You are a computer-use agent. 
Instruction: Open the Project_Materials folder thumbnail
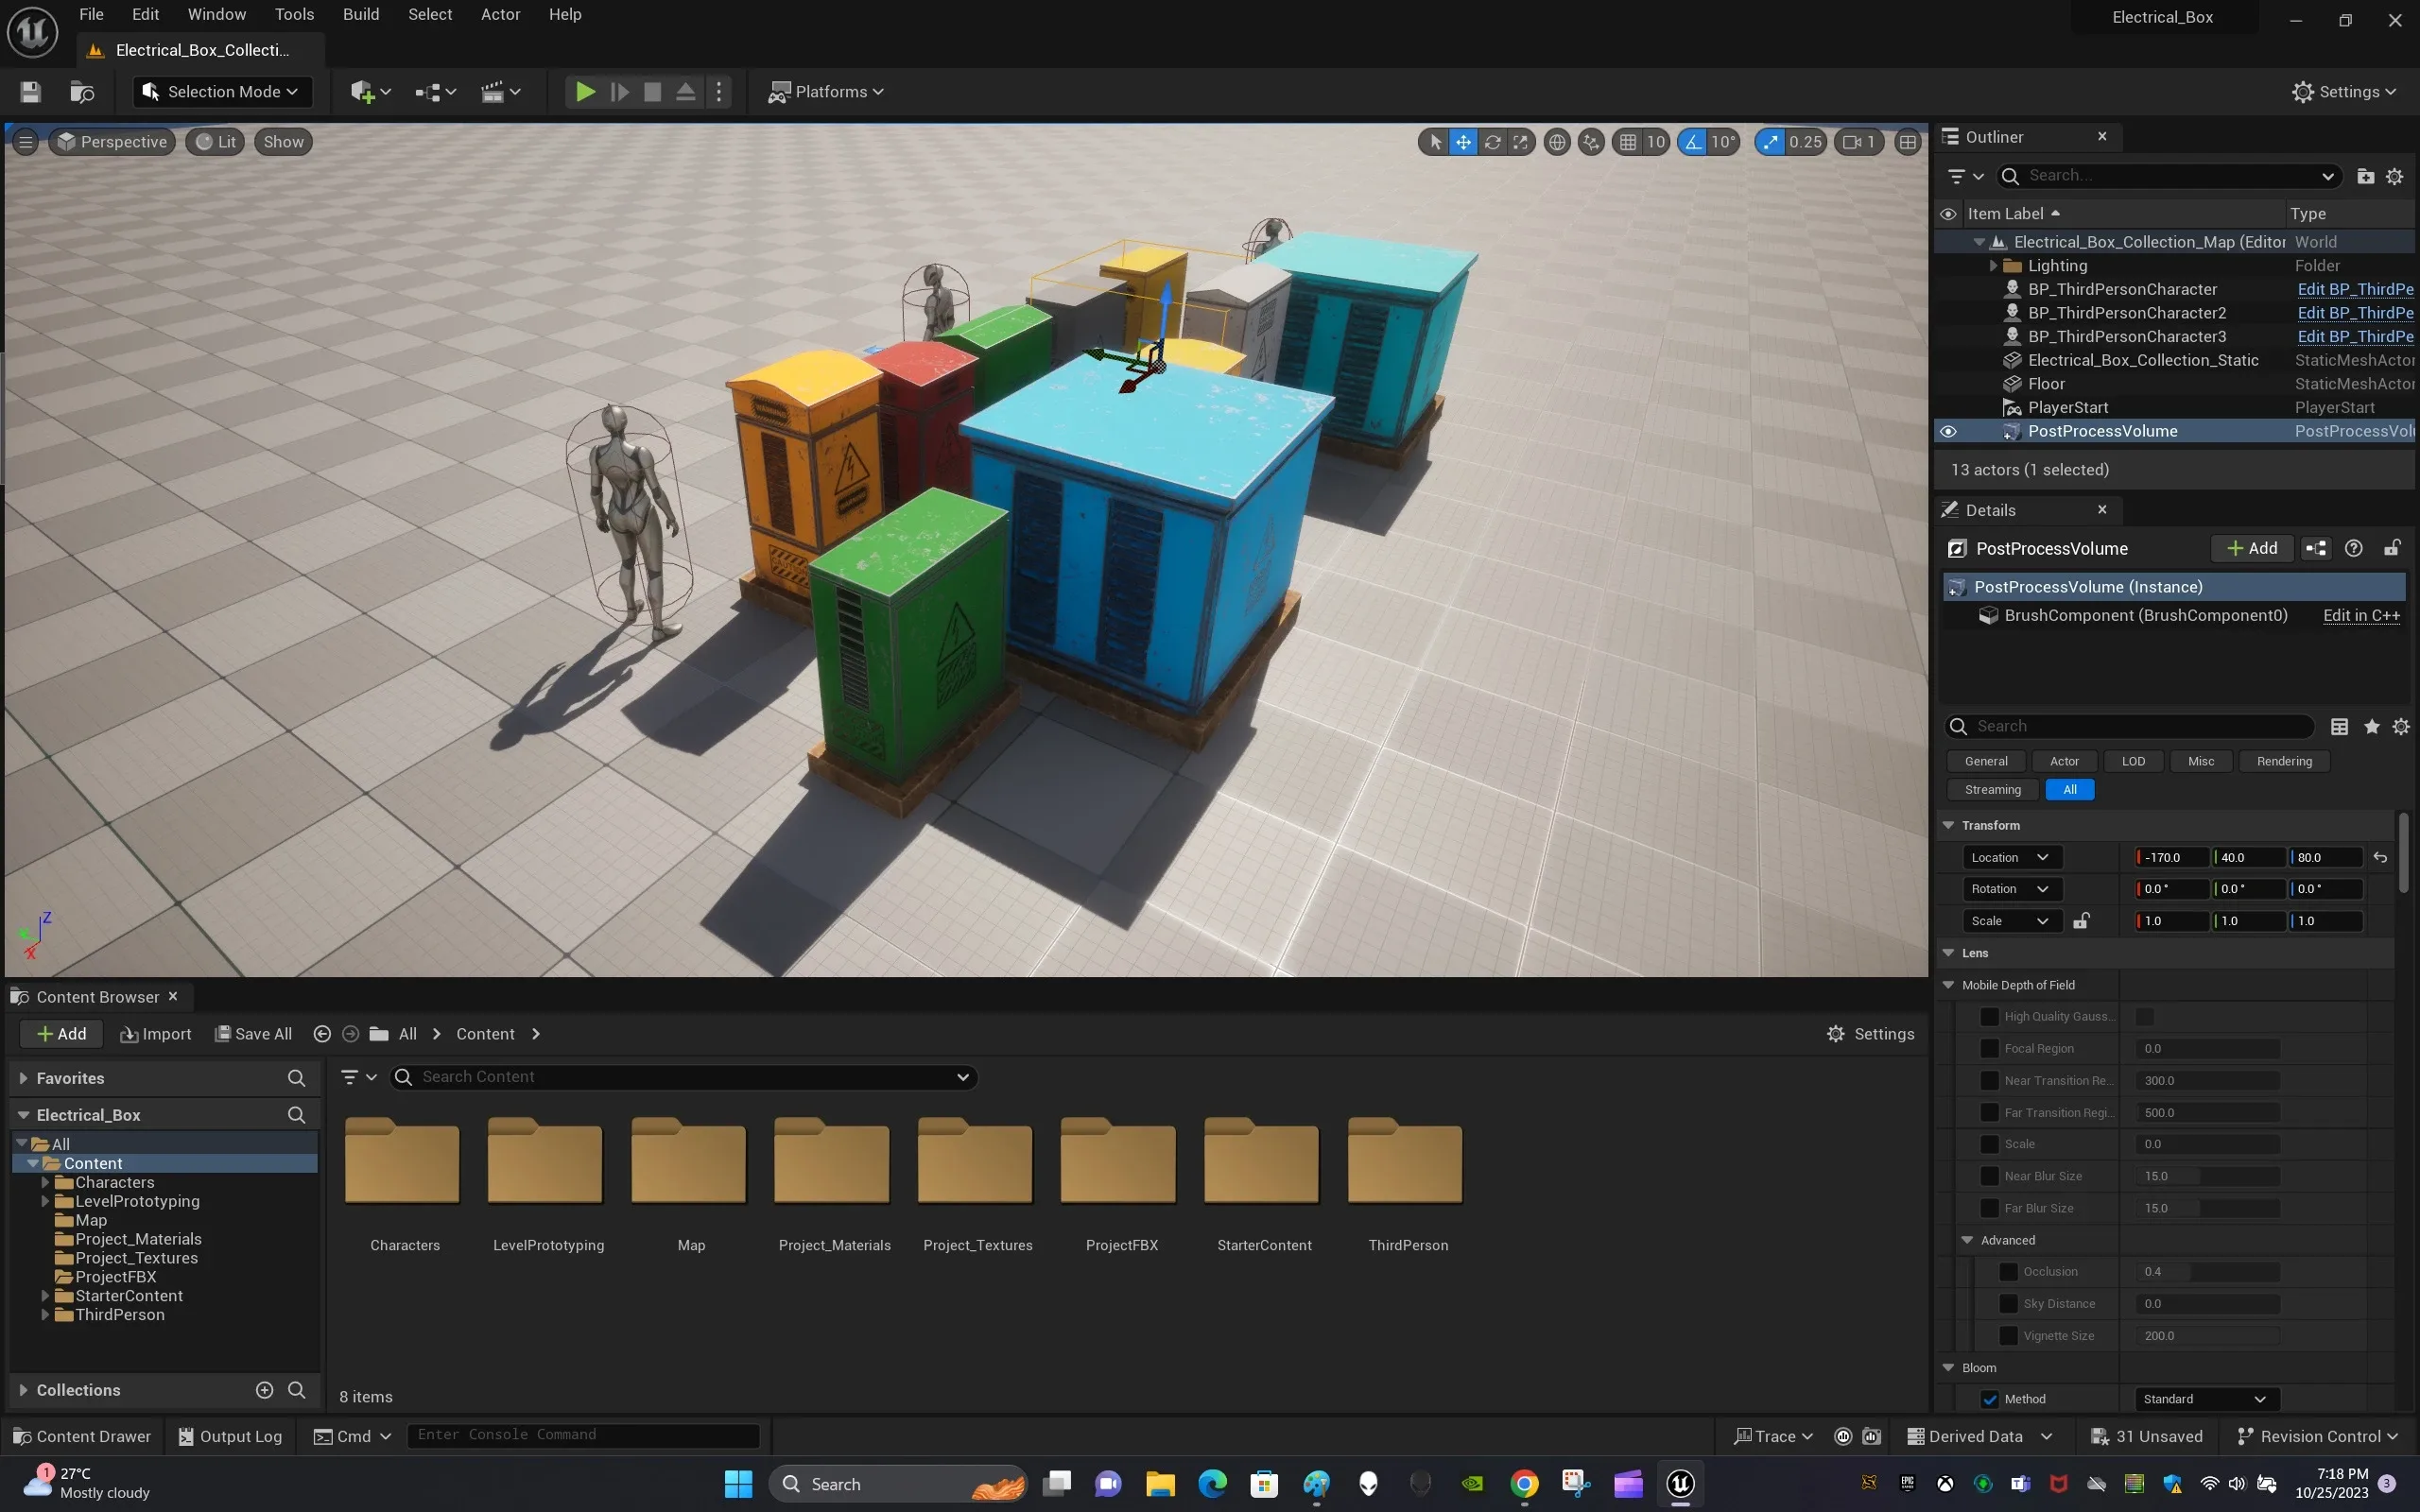point(832,1160)
